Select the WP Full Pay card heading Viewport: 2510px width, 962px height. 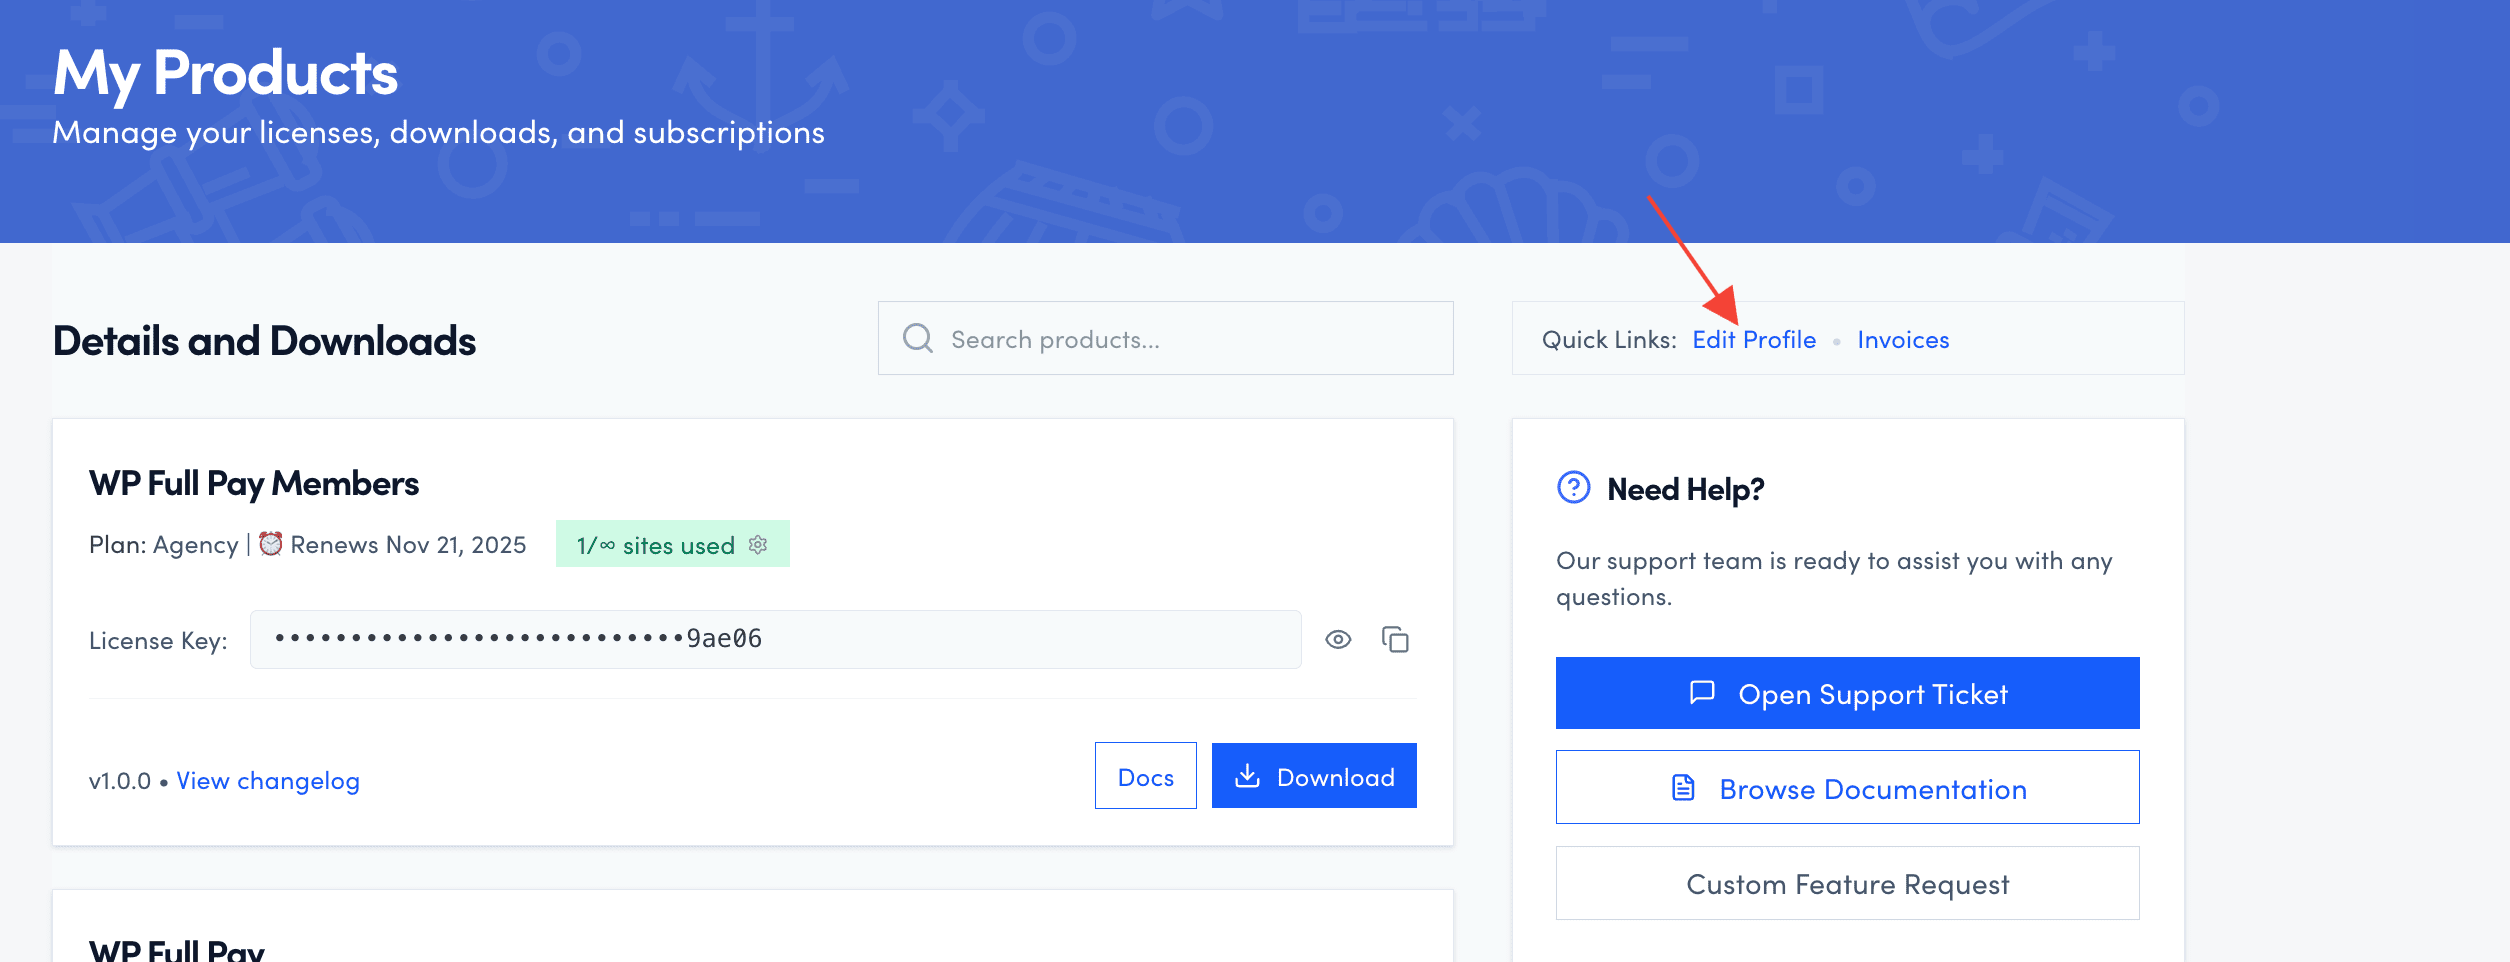tap(177, 948)
